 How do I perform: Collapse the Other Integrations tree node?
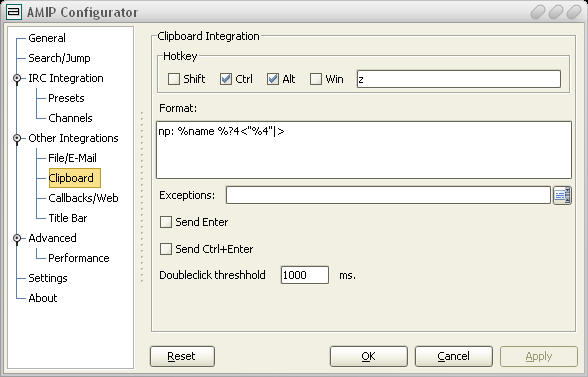point(17,138)
